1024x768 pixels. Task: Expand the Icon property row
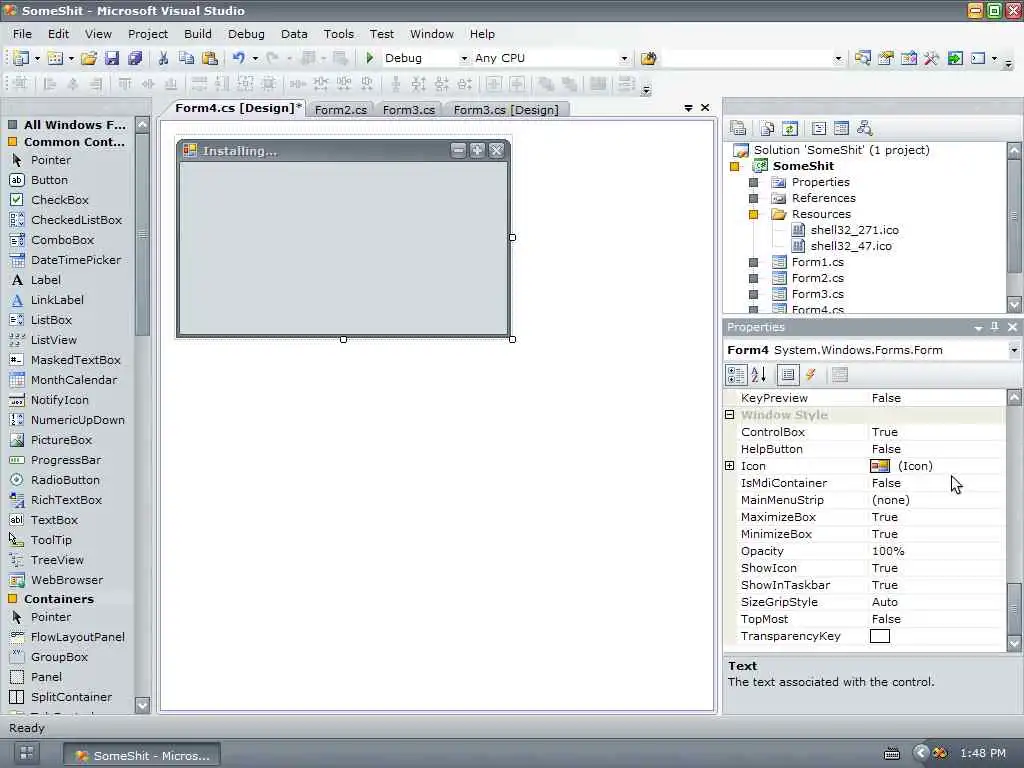[729, 466]
